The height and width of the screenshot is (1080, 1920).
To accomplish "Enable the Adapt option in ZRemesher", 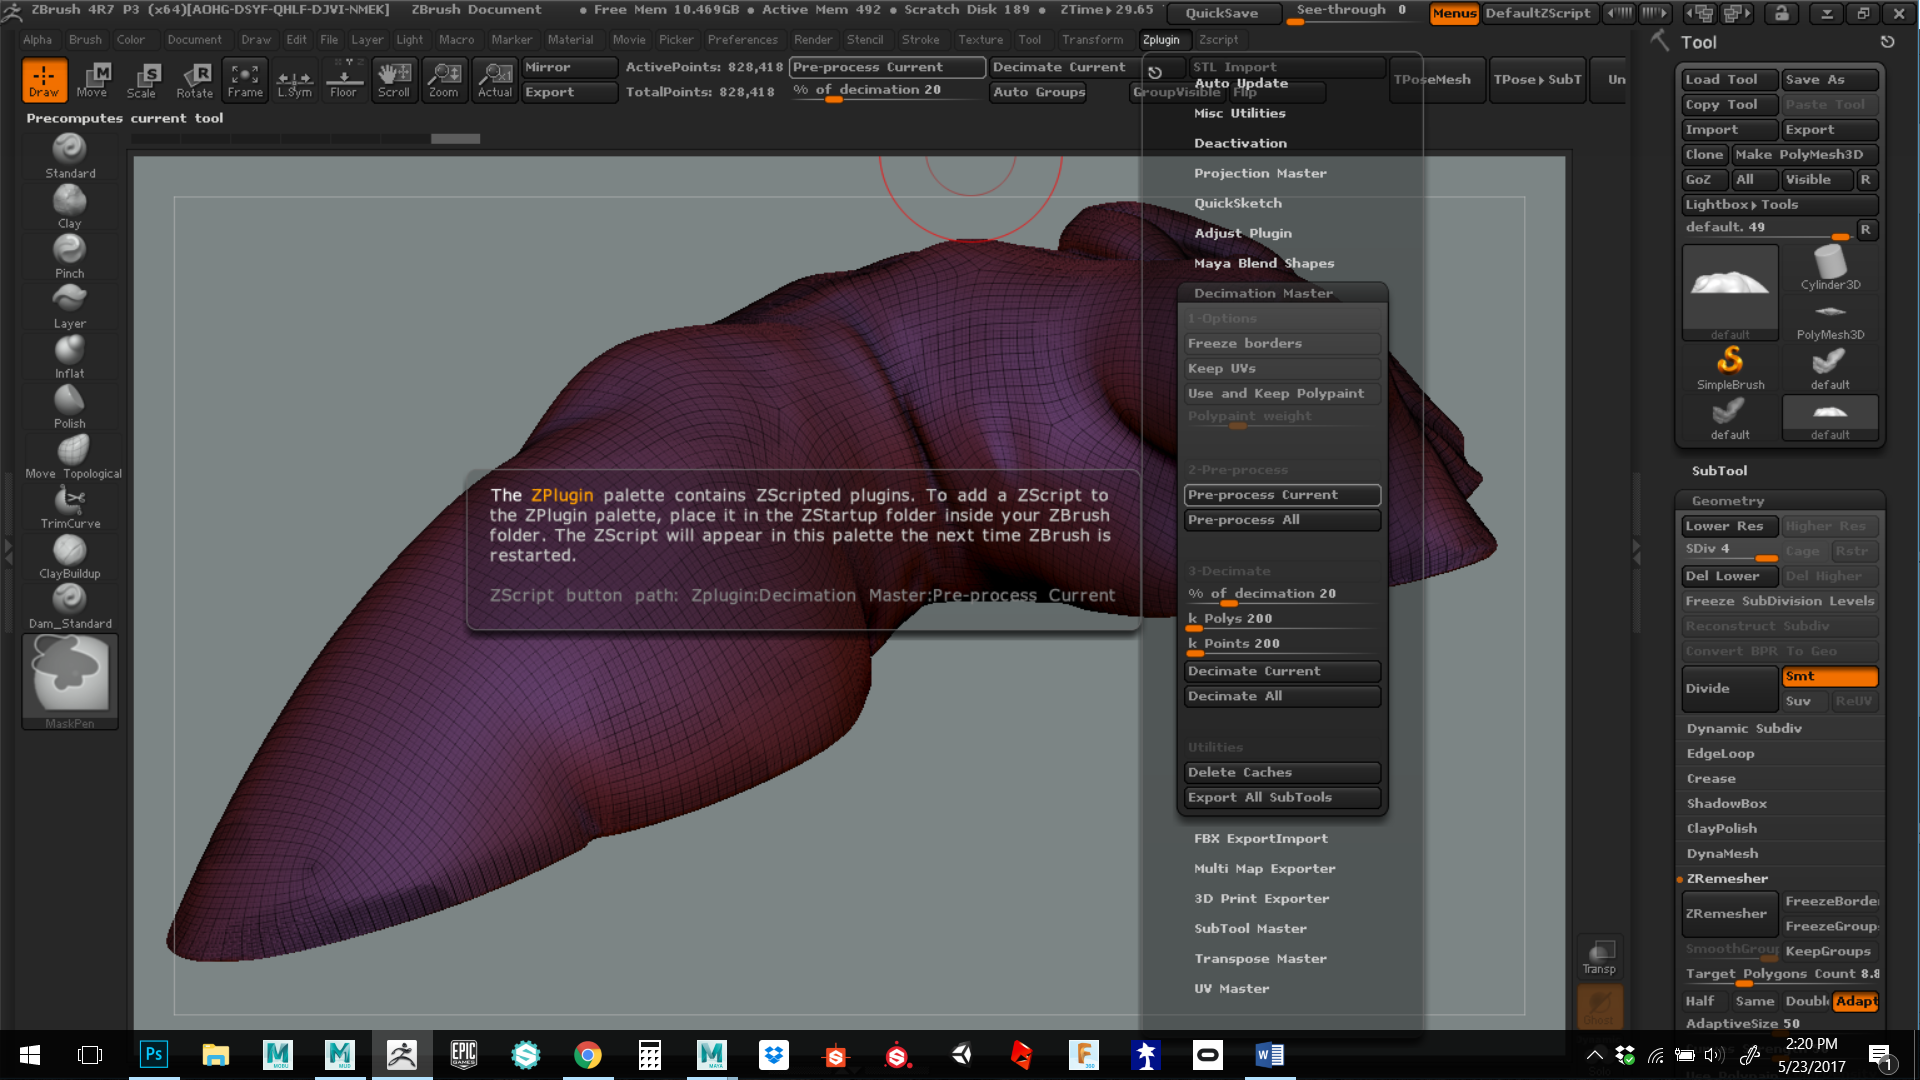I will (1855, 1001).
